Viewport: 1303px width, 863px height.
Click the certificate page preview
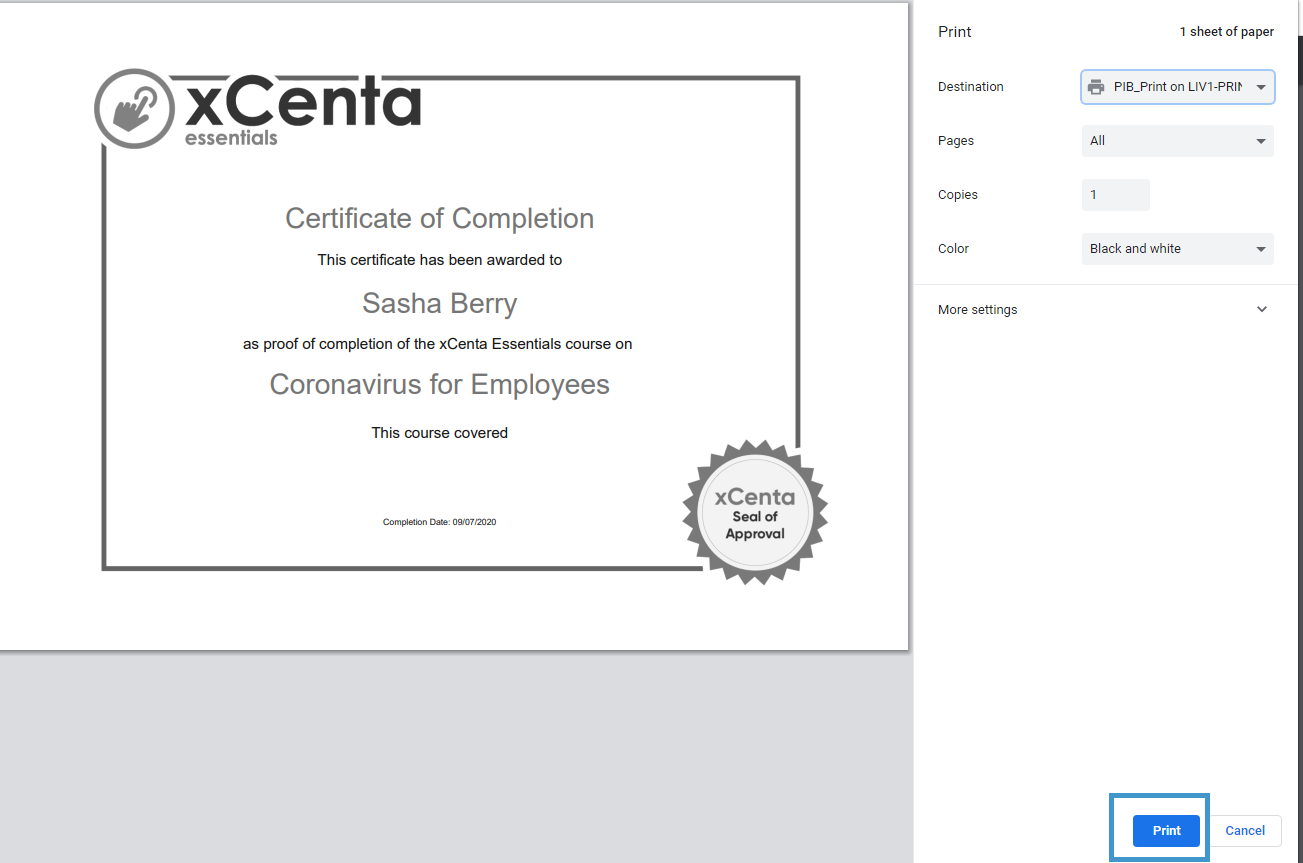pyautogui.click(x=454, y=326)
